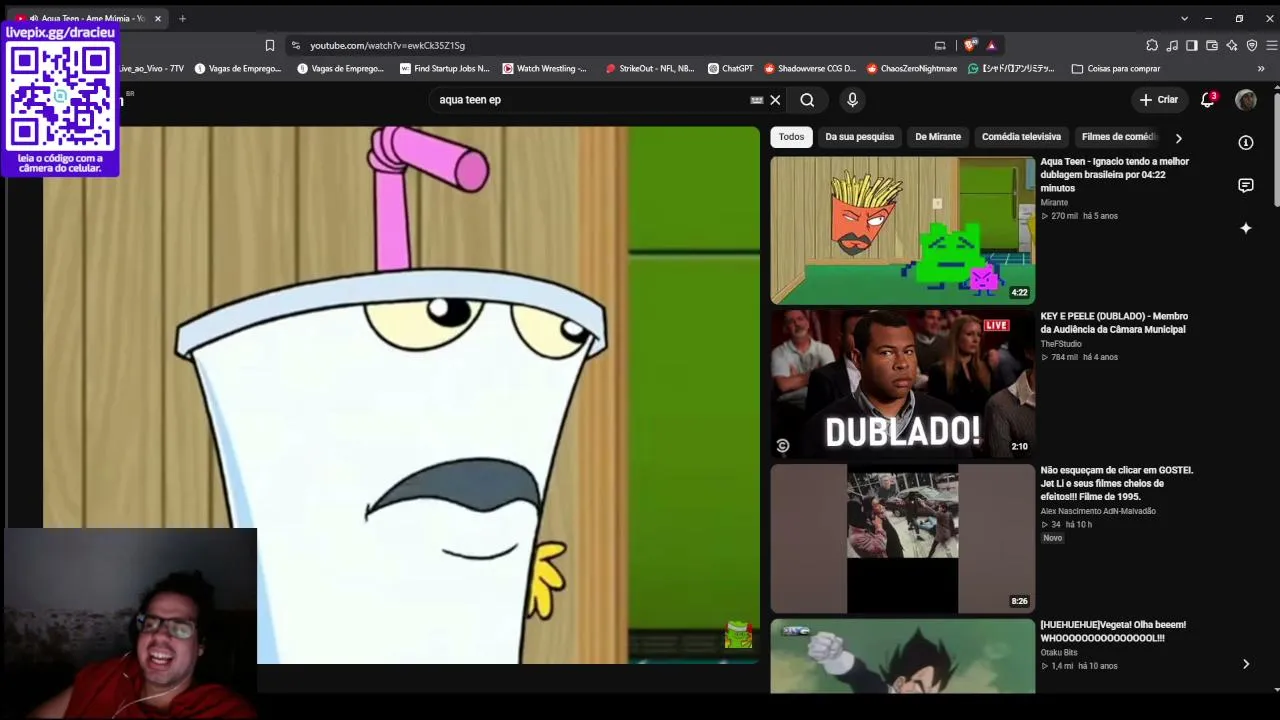Open the Brave Rewards triangle icon
The height and width of the screenshot is (720, 1280).
click(991, 45)
